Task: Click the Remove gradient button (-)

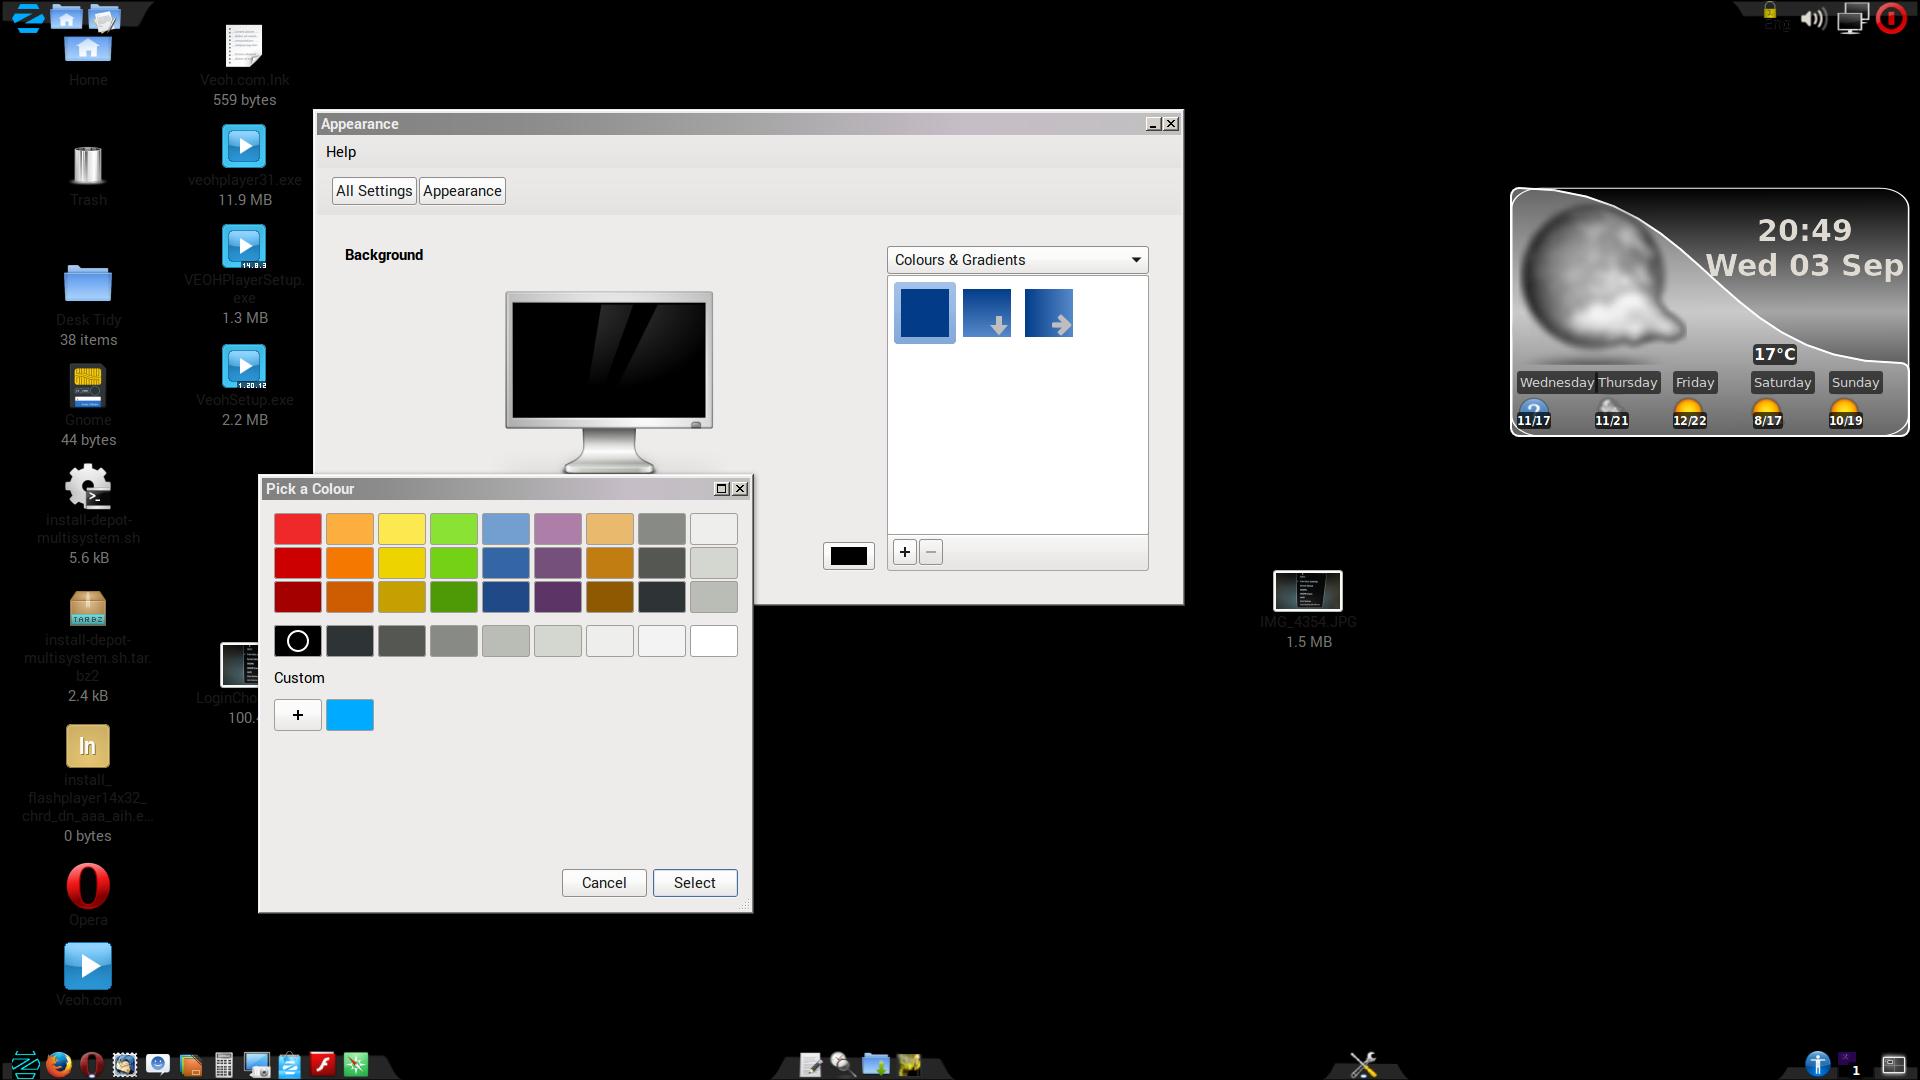Action: tap(931, 551)
